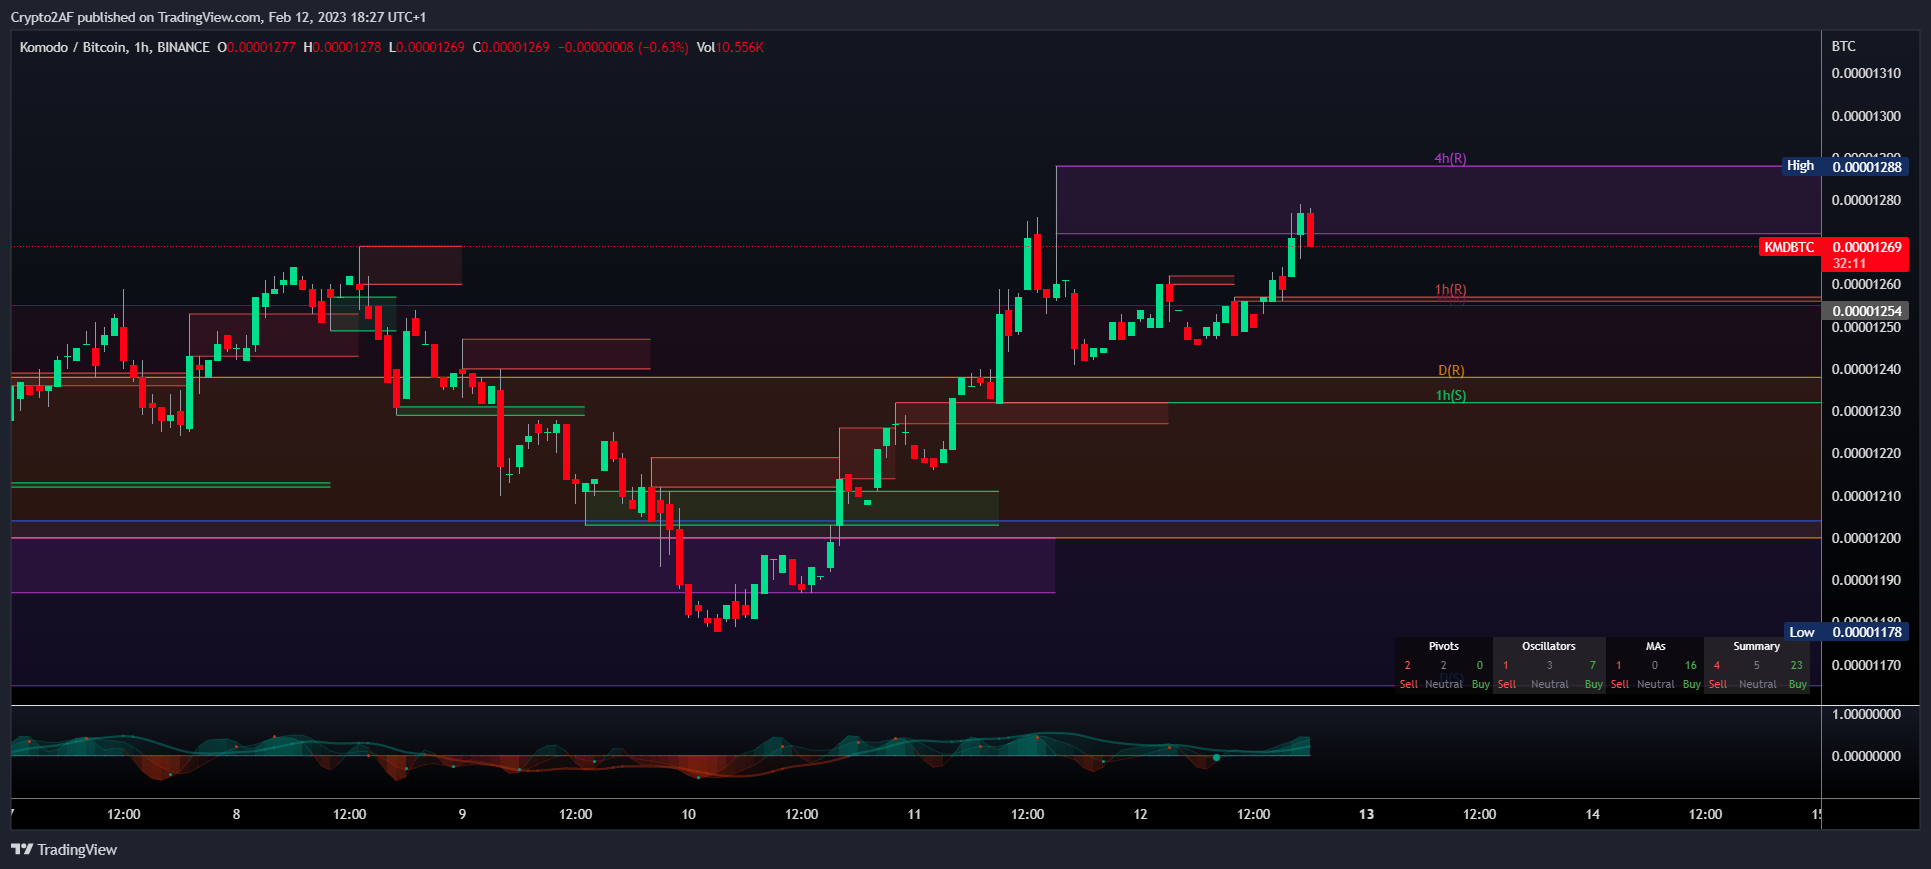
Task: Click the Summary header in the ratings table
Action: click(1756, 646)
